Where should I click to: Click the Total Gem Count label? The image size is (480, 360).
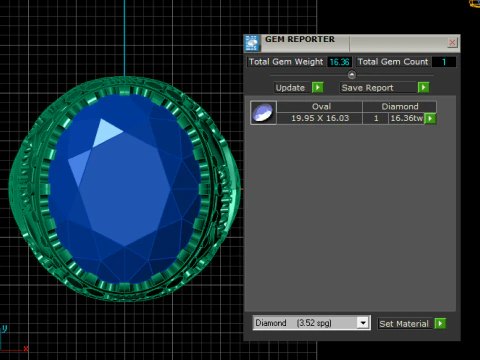click(393, 62)
